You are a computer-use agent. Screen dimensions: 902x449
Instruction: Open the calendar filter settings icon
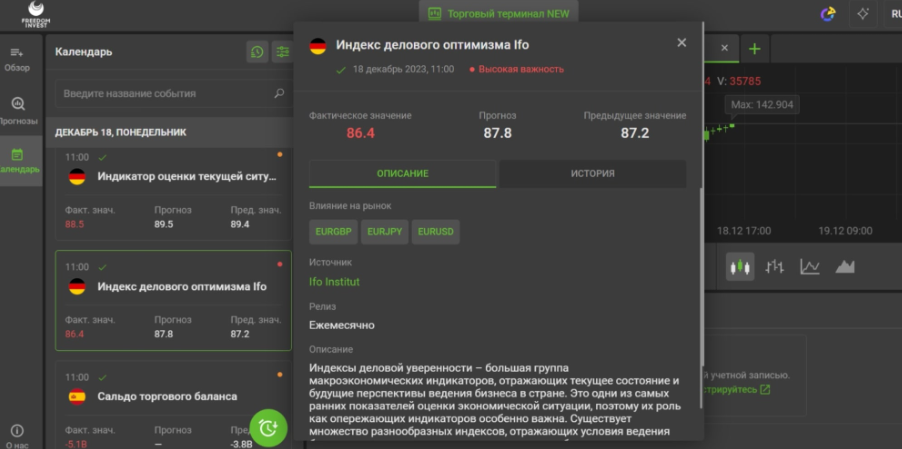[x=282, y=52]
